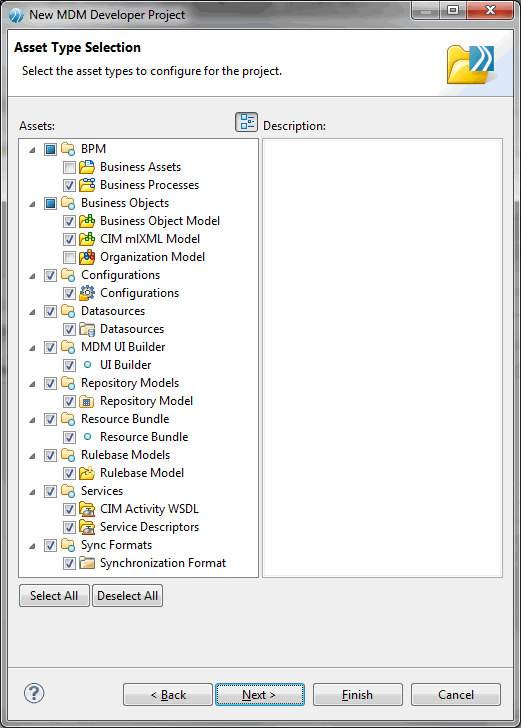Maximize the New MDM Developer Project window
Image resolution: width=521 pixels, height=728 pixels.
pos(453,10)
